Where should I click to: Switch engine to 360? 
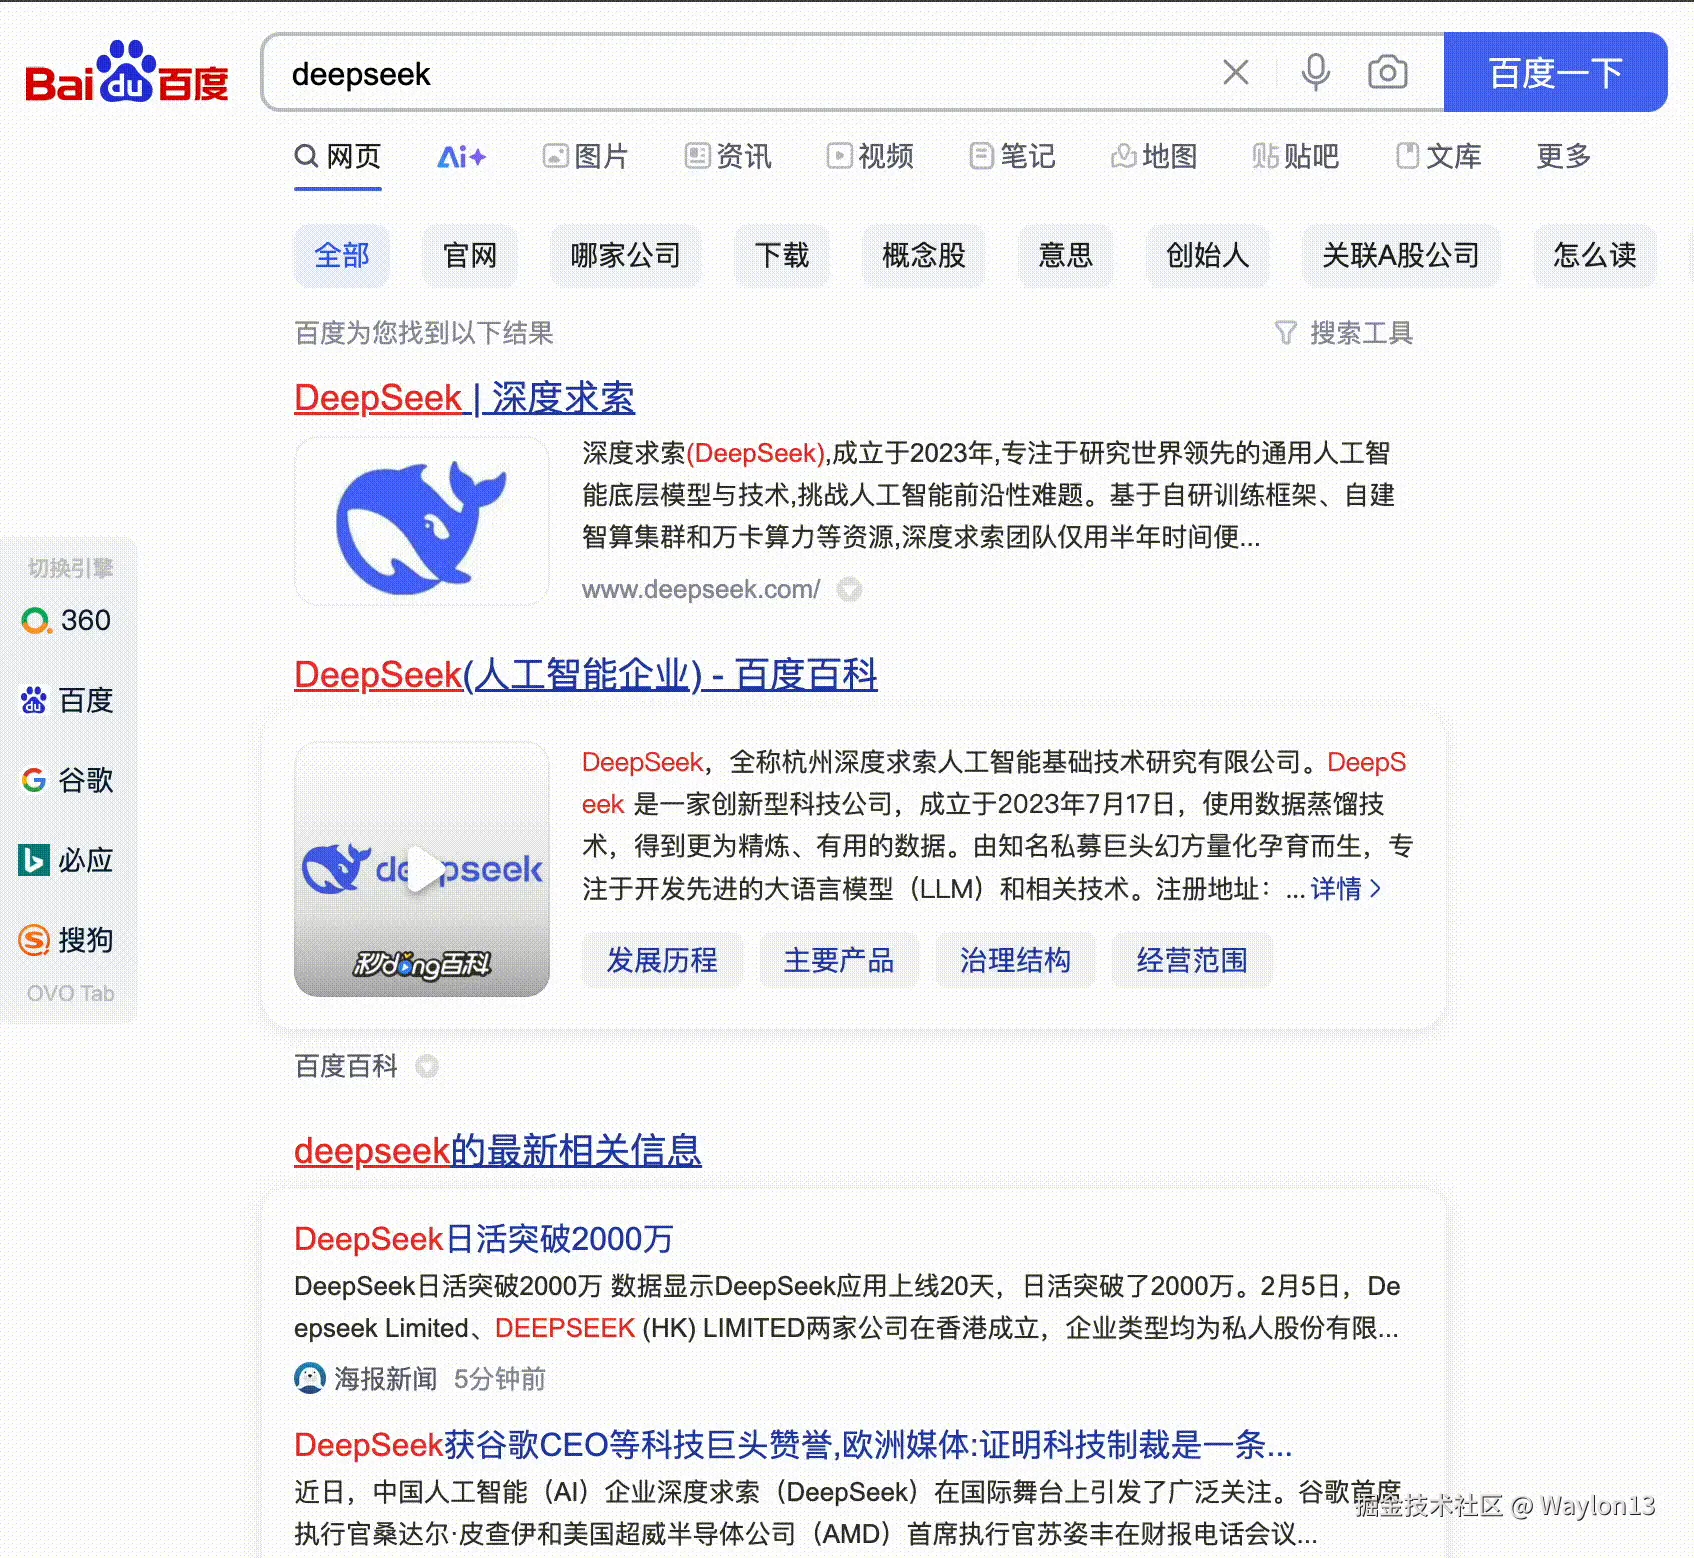pyautogui.click(x=67, y=621)
